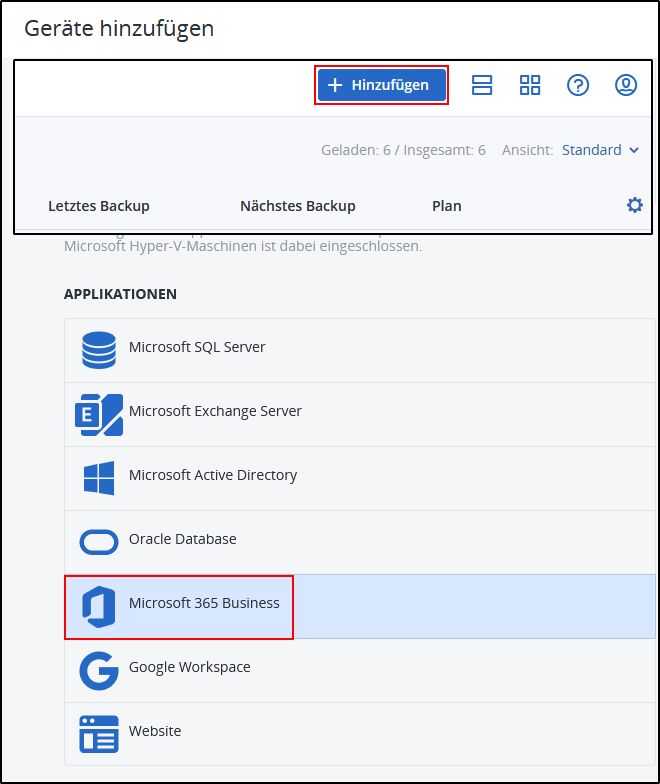Image resolution: width=660 pixels, height=784 pixels.
Task: Open the user account icon
Action: (626, 85)
